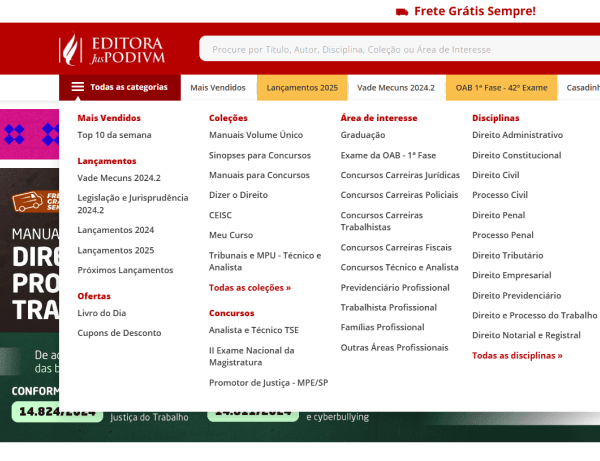The width and height of the screenshot is (600, 461).
Task: Select Previdenciário Profissional
Action: (395, 288)
